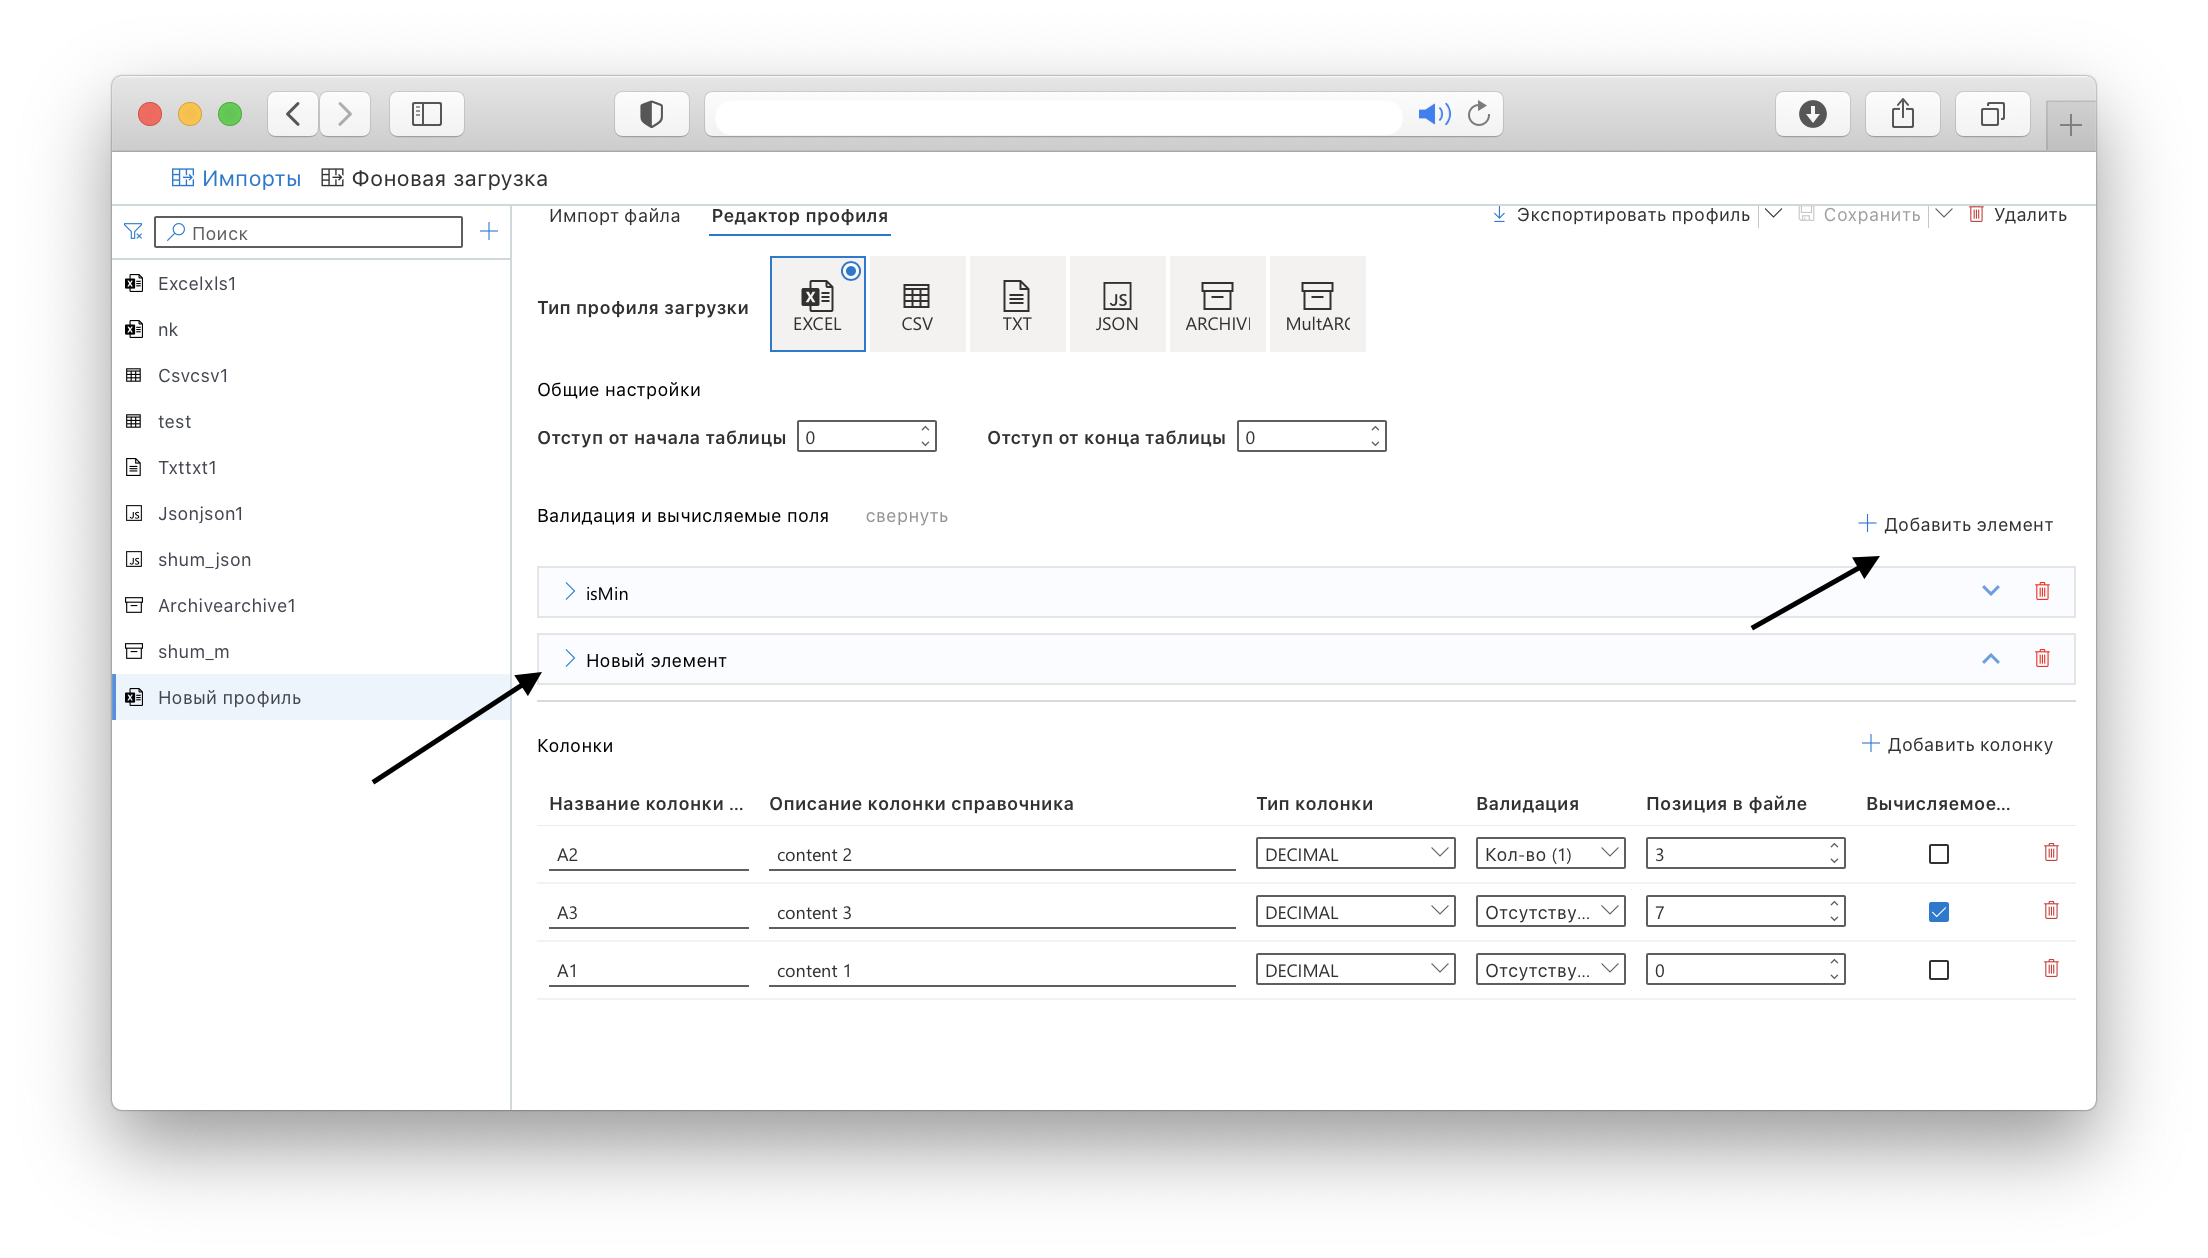This screenshot has width=2208, height=1258.
Task: Open validation dropdown for row A3
Action: [1550, 912]
